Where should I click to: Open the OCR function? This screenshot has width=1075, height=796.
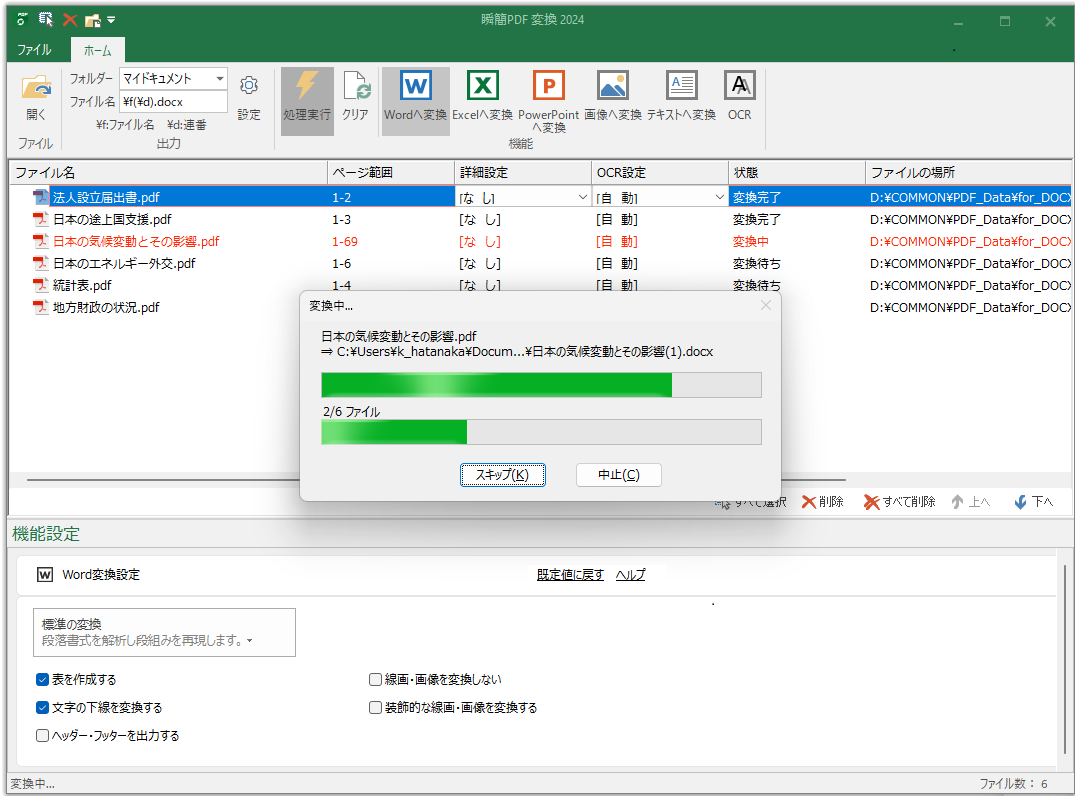point(739,86)
